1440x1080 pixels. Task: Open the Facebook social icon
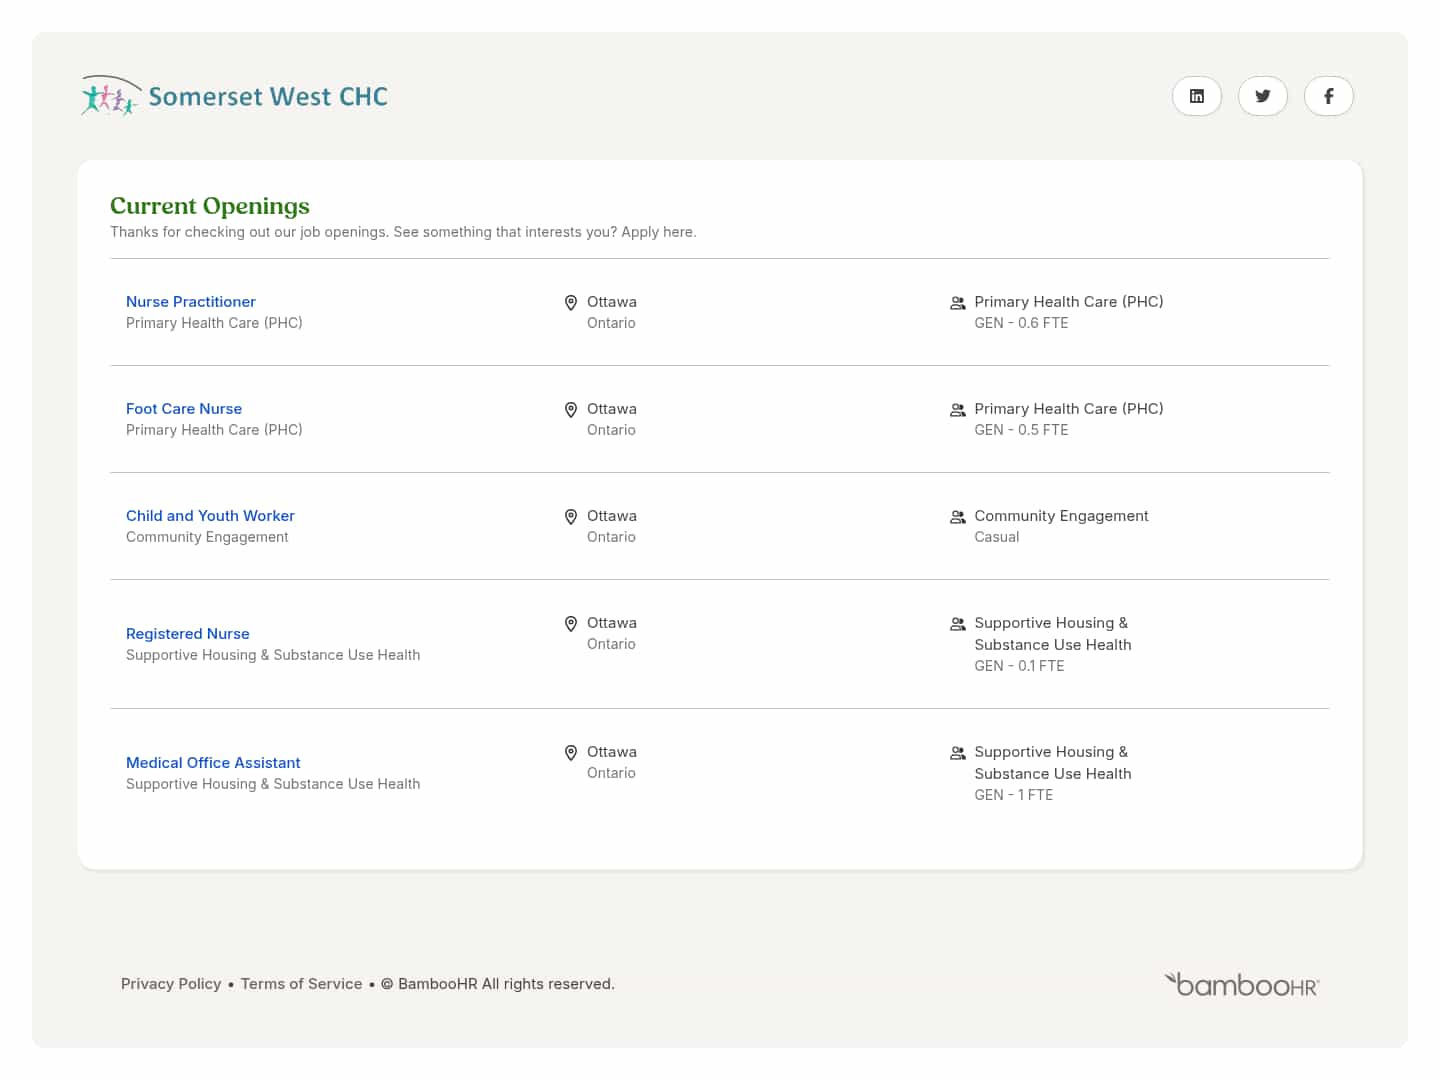[1328, 96]
